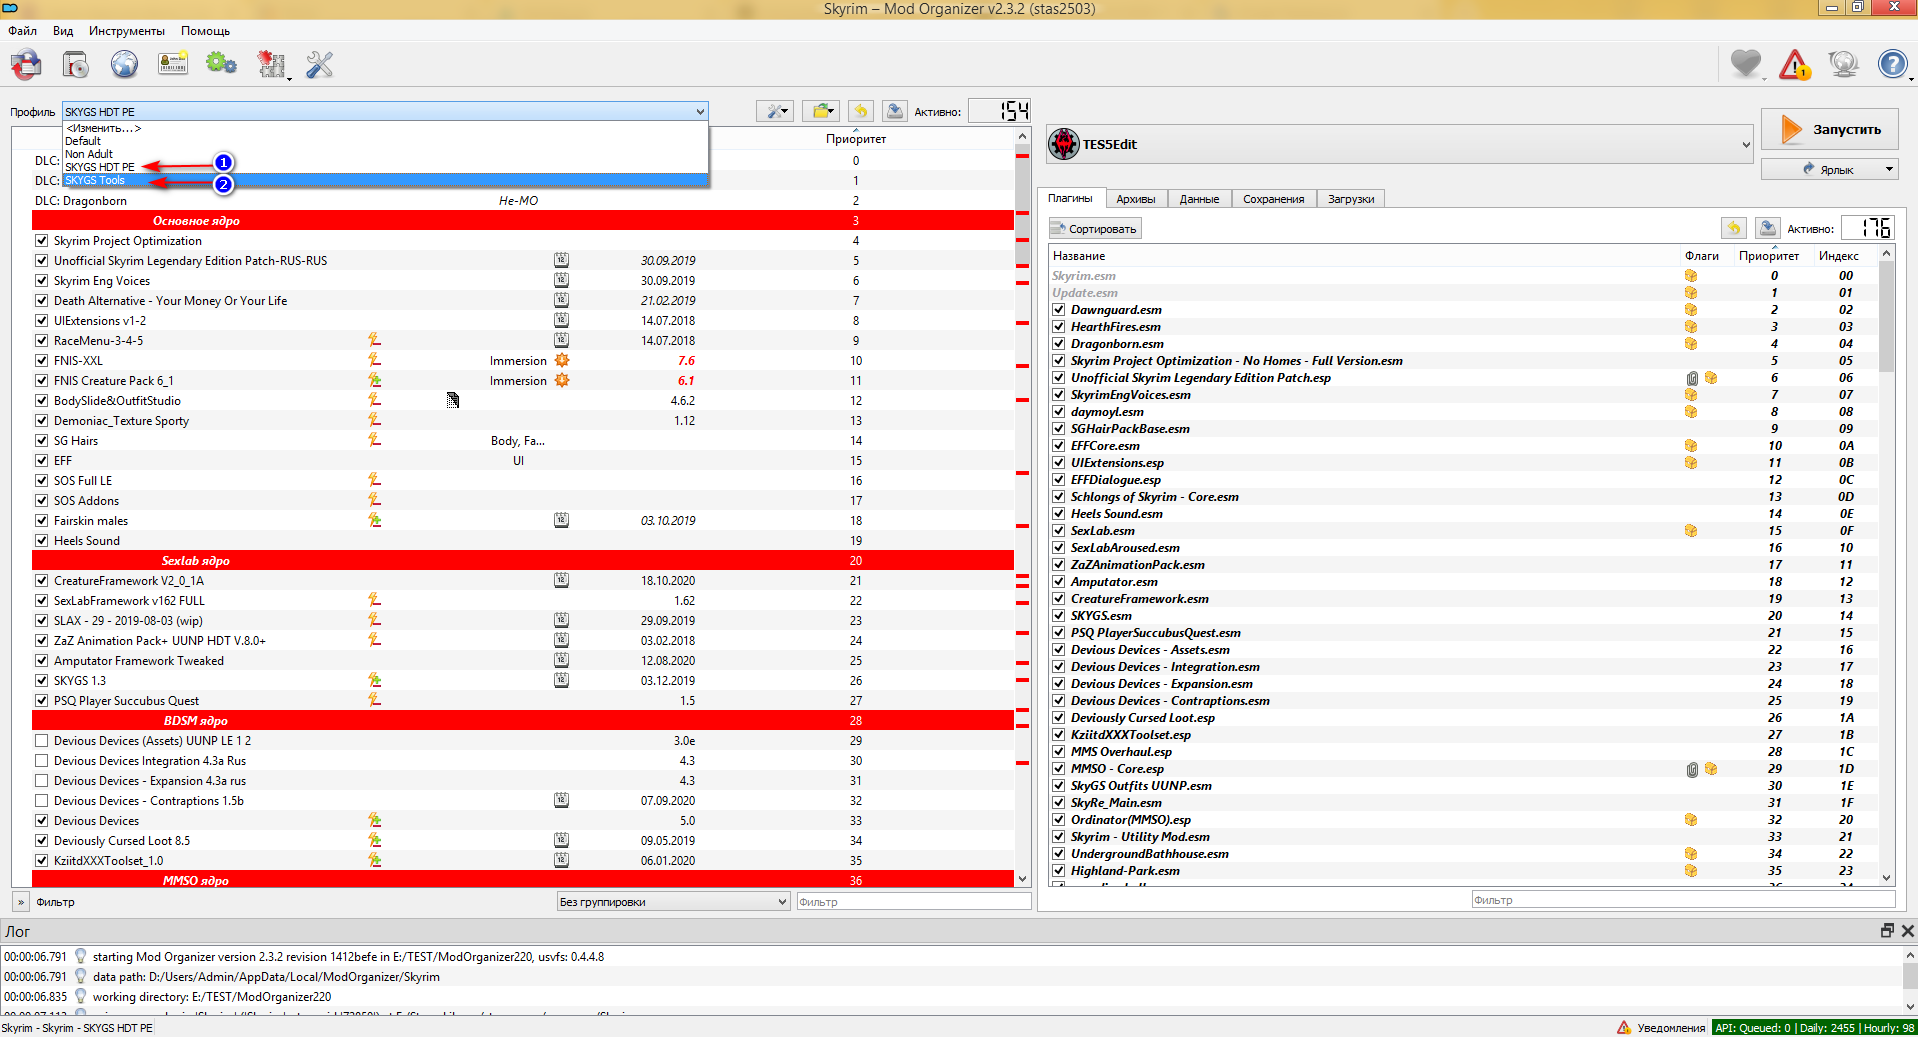Enable Devious Devices (Assets) UUNP LE 1 2
The image size is (1918, 1037).
tap(41, 740)
